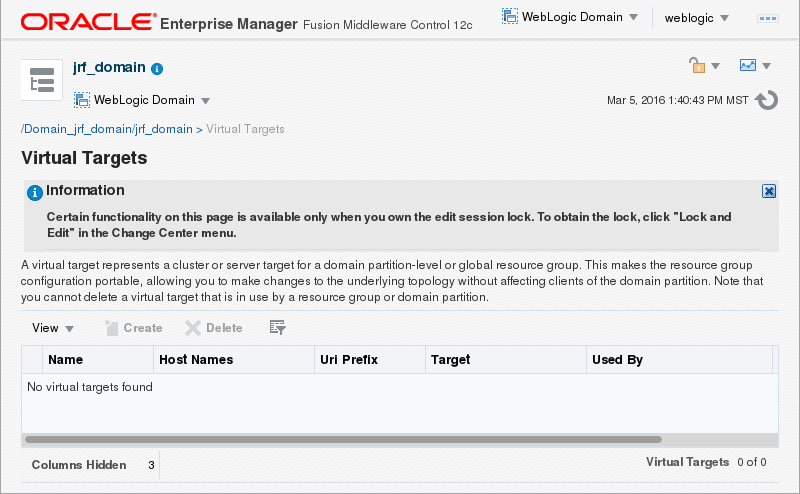Open the performance chart icon menu
Image resolution: width=800 pixels, height=494 pixels.
point(755,66)
